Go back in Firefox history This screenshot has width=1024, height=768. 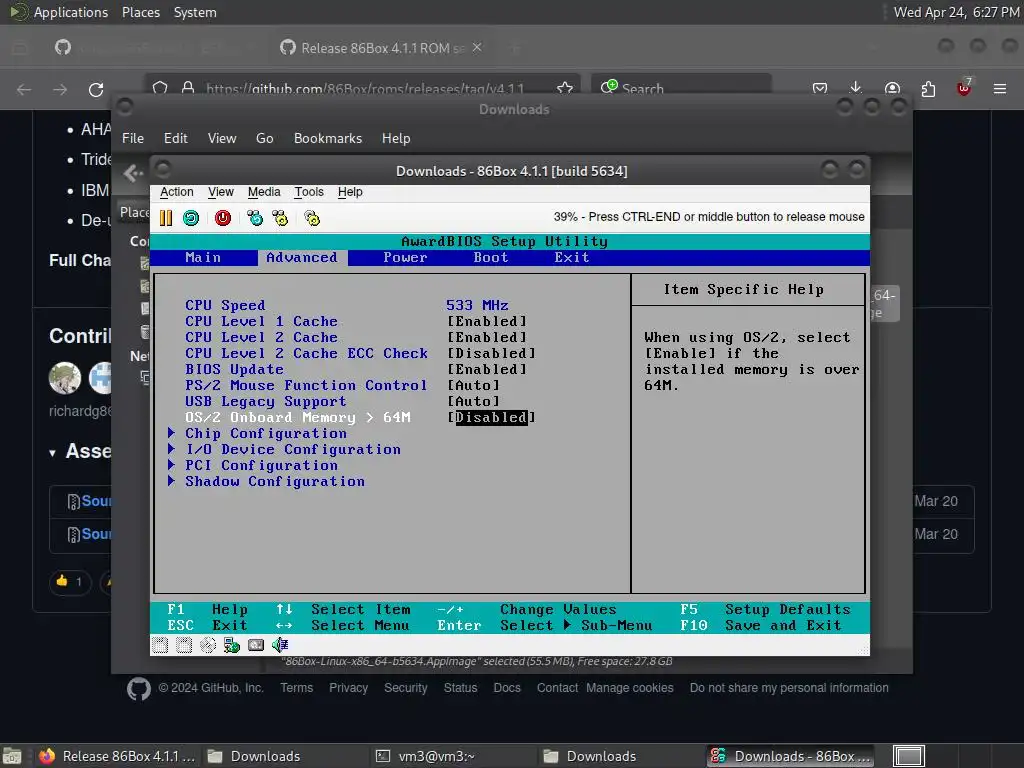(24, 89)
